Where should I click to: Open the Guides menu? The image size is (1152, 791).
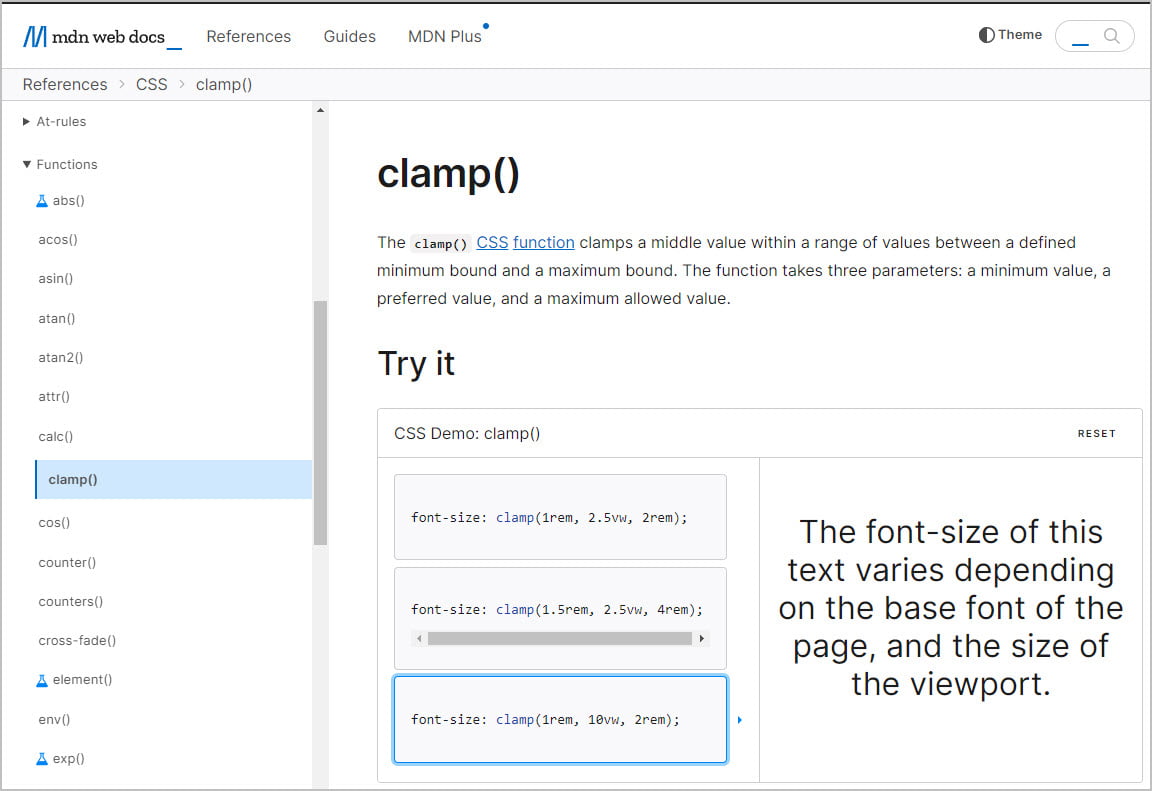tap(349, 36)
